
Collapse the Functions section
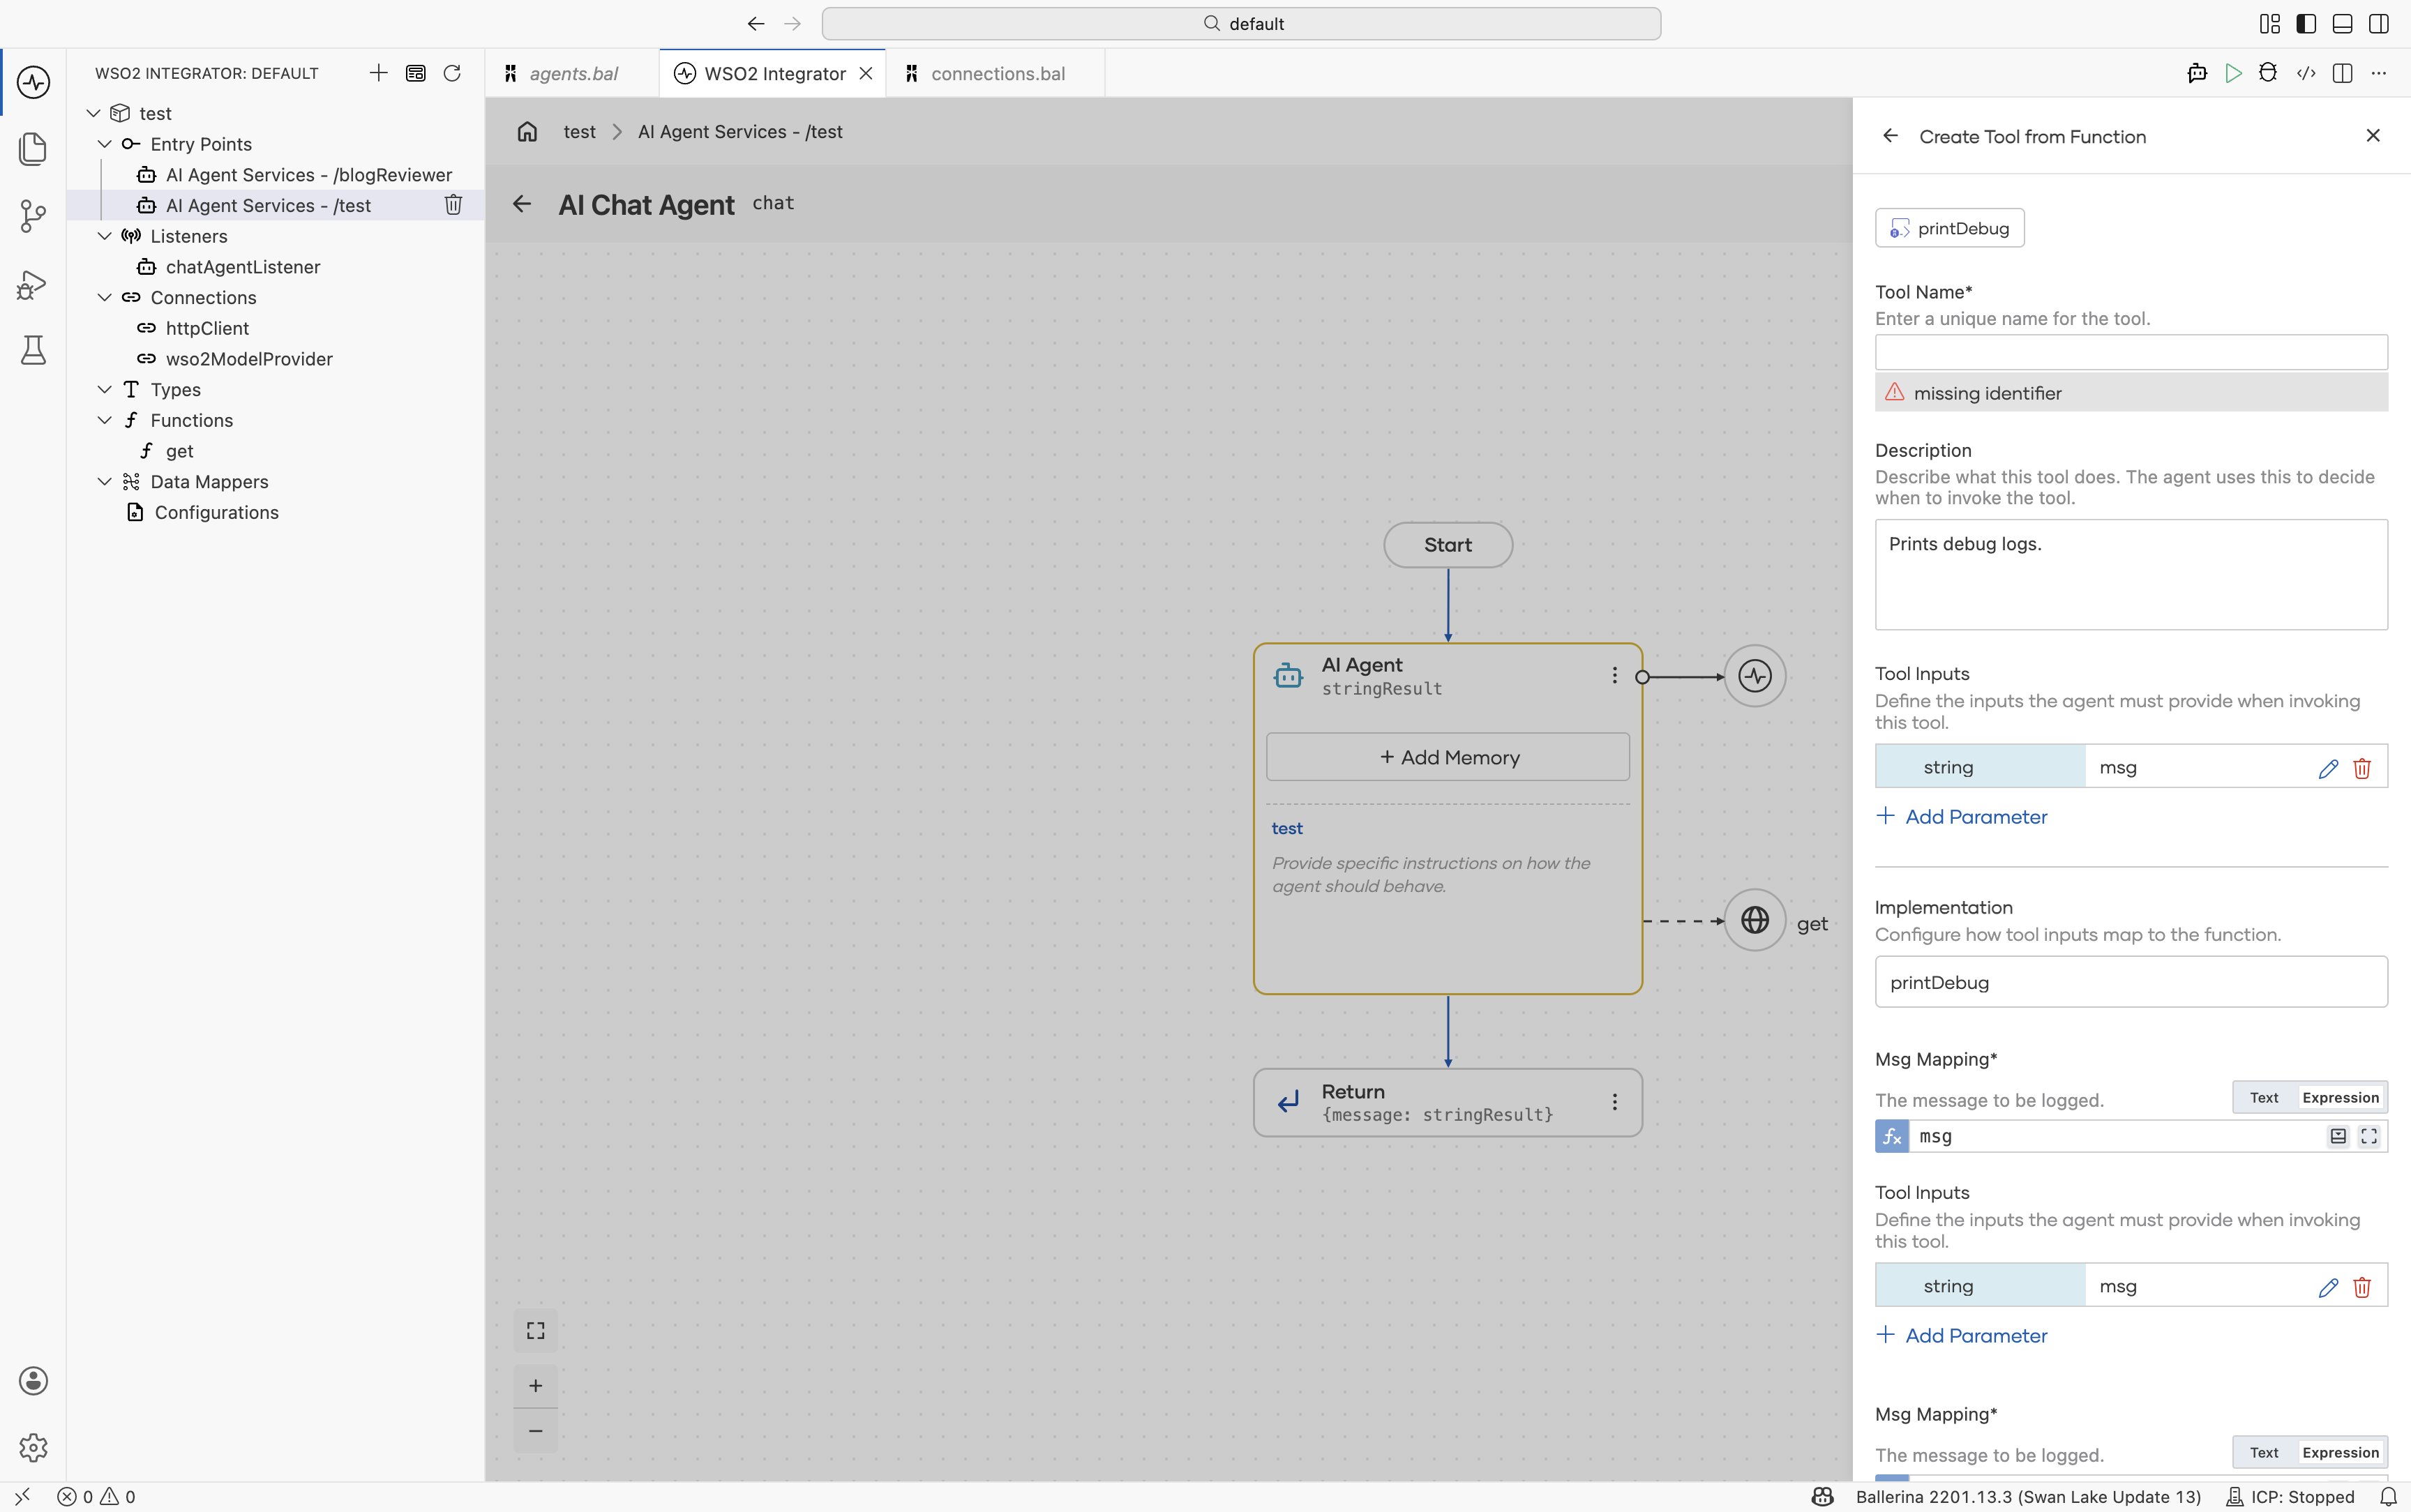coord(105,420)
